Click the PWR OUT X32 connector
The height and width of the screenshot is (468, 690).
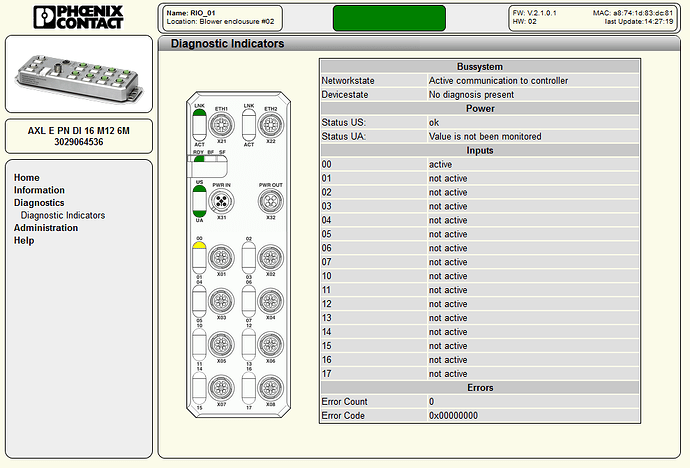point(267,200)
